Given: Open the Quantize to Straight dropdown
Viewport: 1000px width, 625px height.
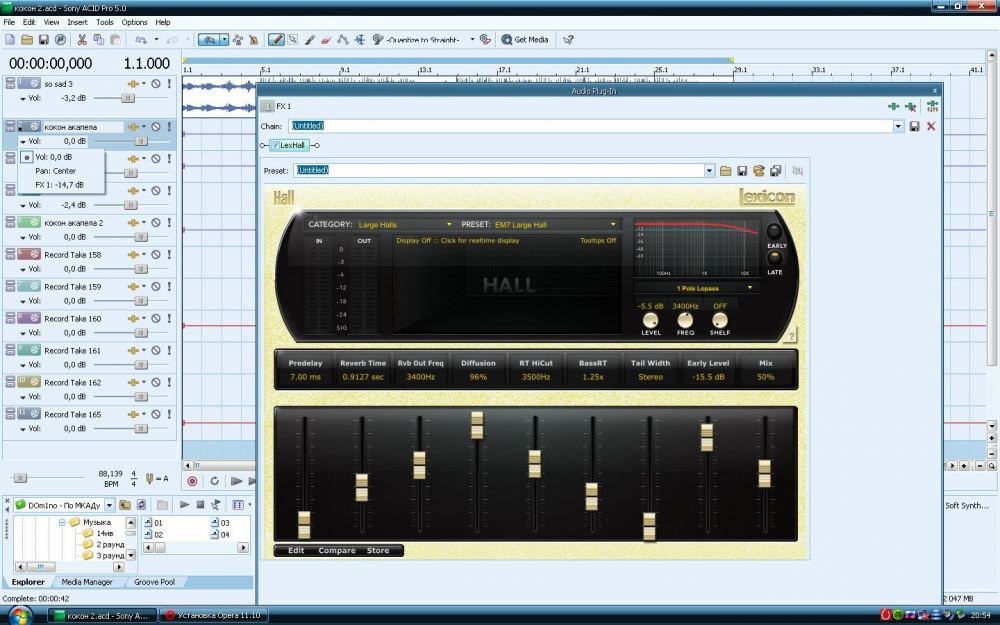Looking at the screenshot, I should point(473,40).
